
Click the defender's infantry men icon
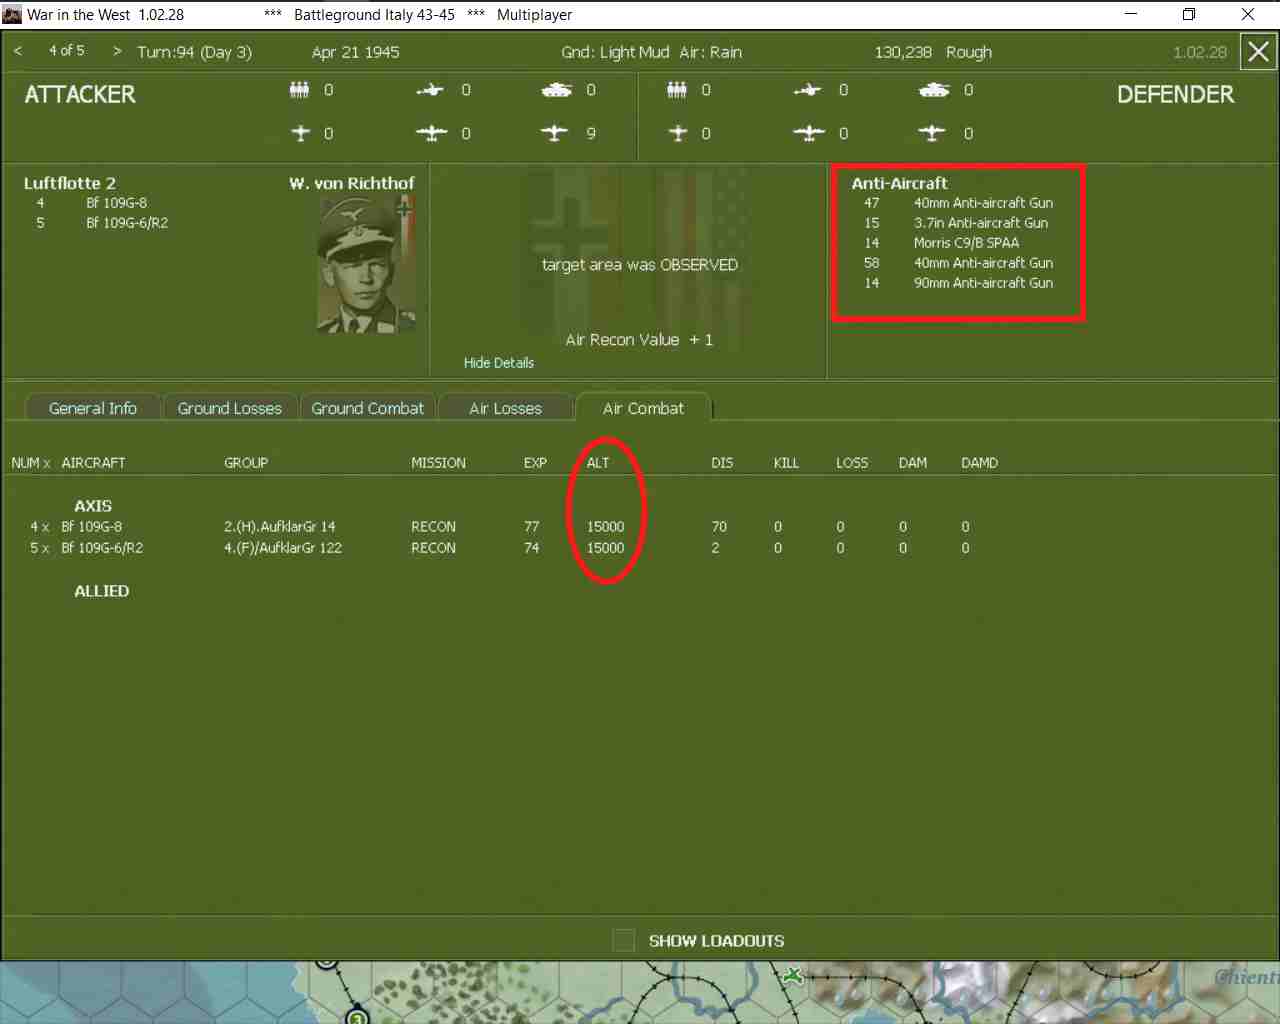pyautogui.click(x=677, y=90)
